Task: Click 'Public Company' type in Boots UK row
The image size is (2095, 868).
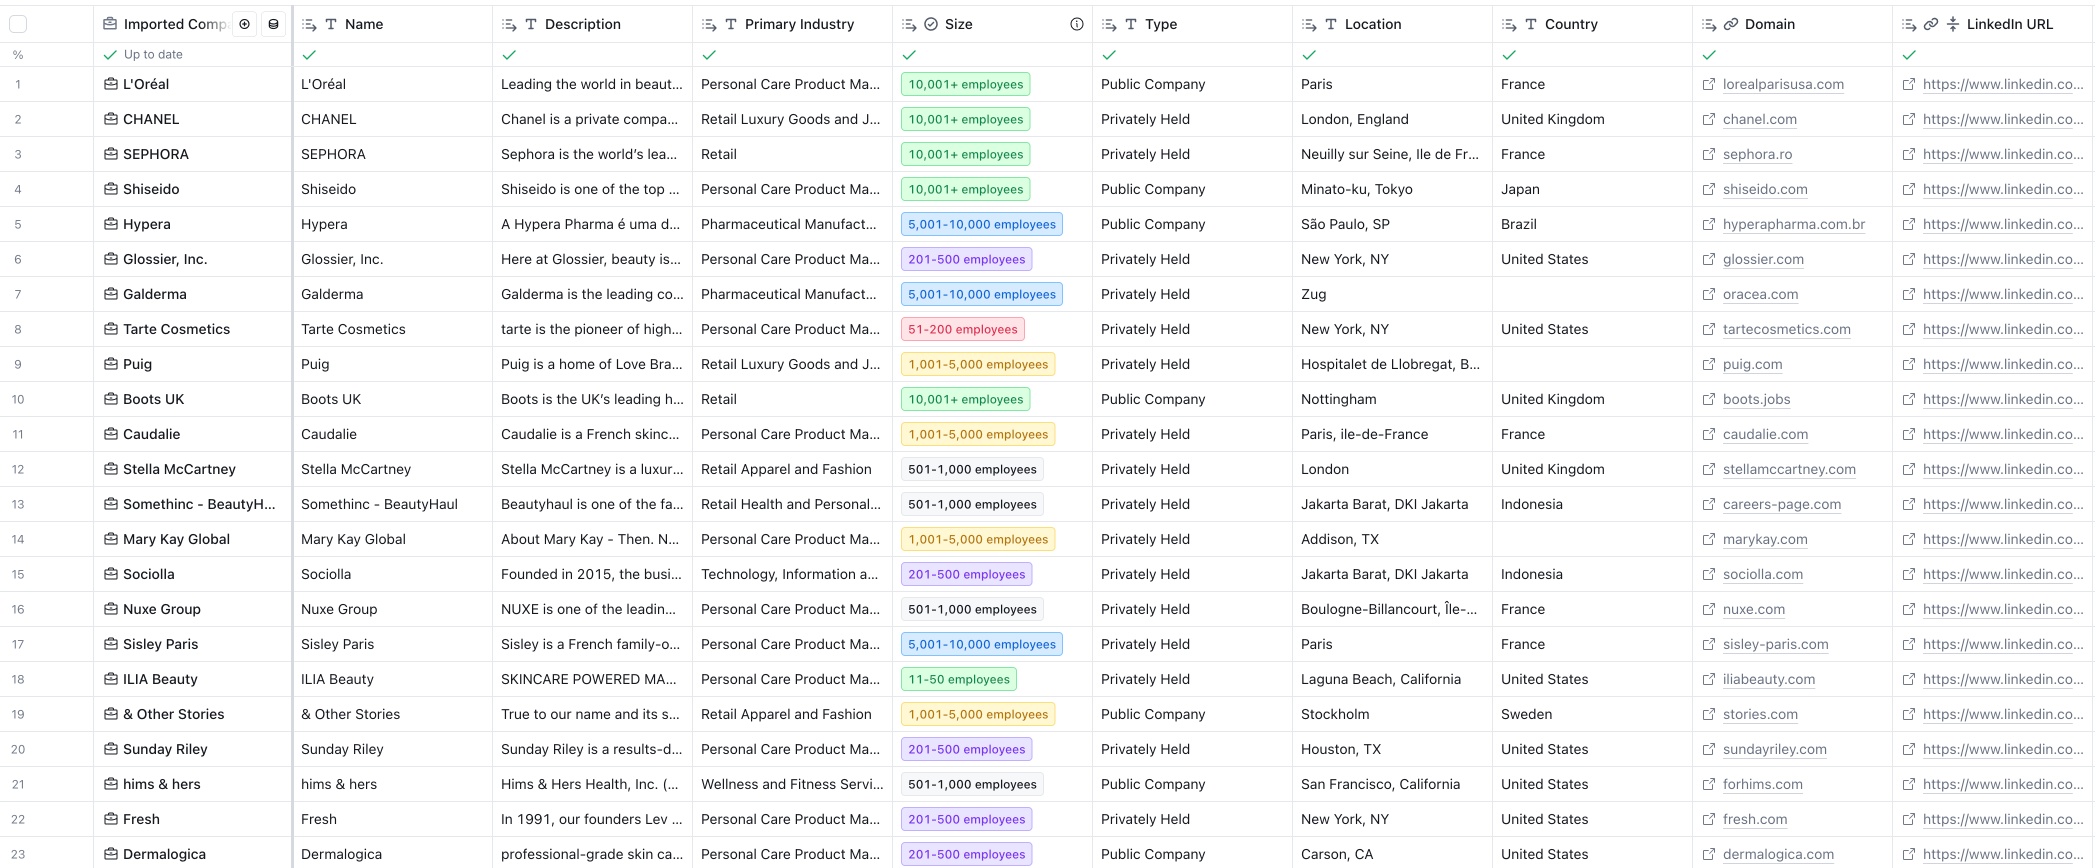Action: pyautogui.click(x=1153, y=399)
